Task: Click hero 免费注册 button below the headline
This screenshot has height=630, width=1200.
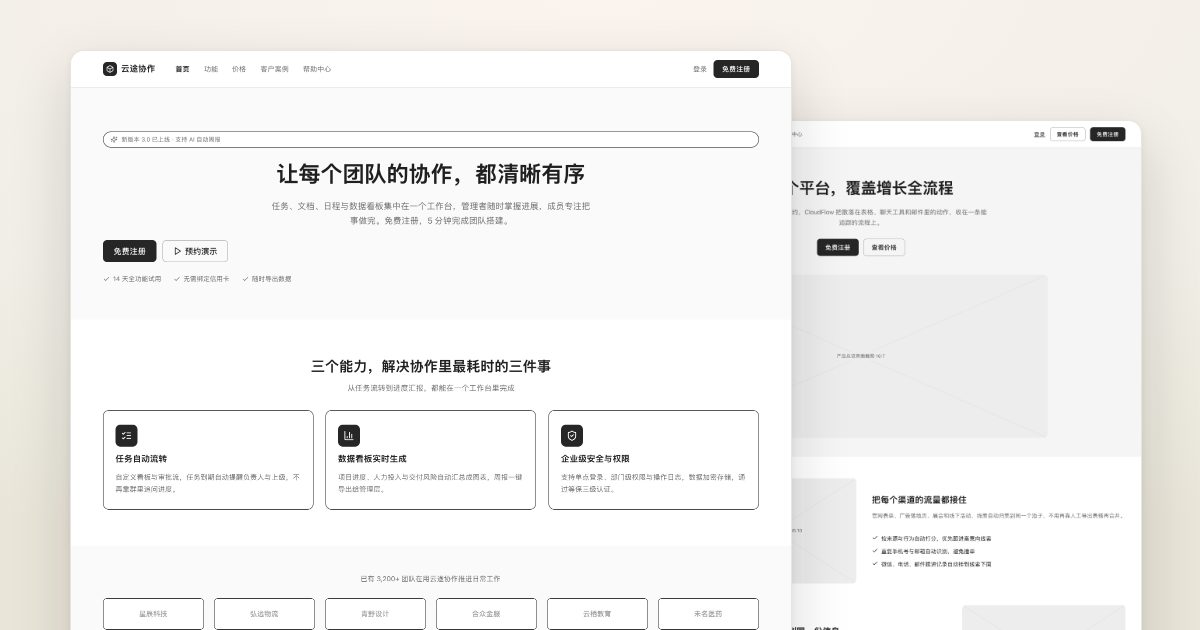Action: [130, 251]
